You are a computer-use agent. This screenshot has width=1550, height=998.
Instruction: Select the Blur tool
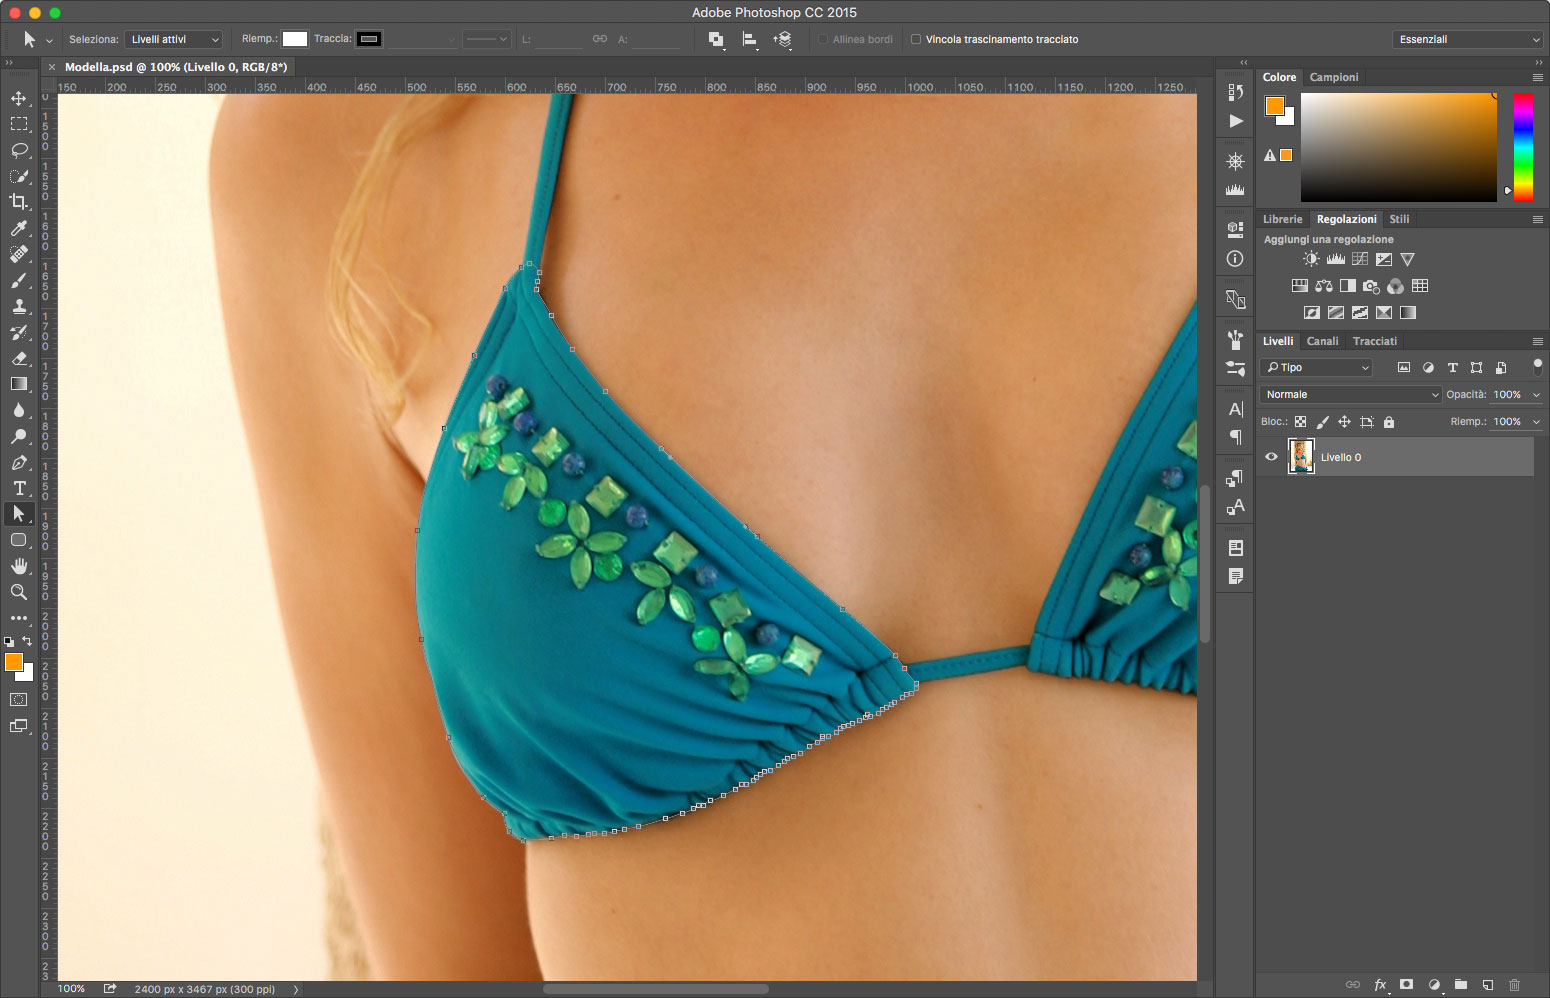tap(19, 410)
